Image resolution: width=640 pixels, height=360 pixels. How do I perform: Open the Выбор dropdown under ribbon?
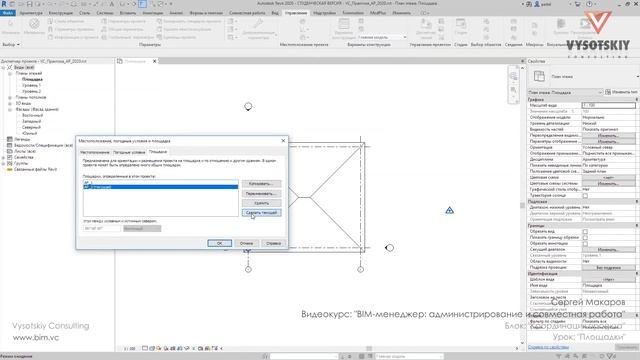(11, 44)
